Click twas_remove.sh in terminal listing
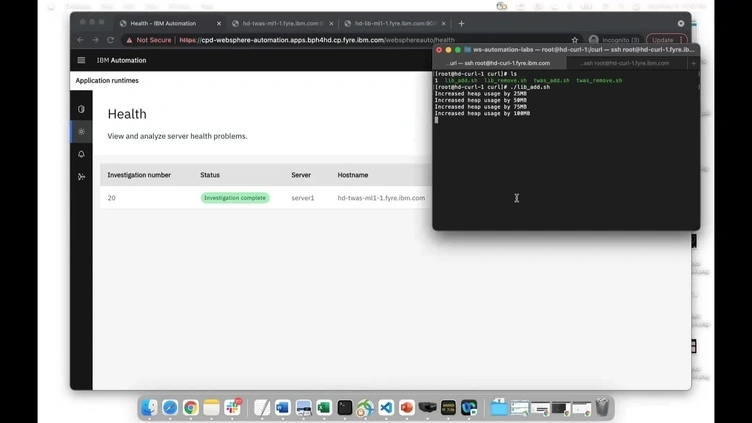 (599, 81)
